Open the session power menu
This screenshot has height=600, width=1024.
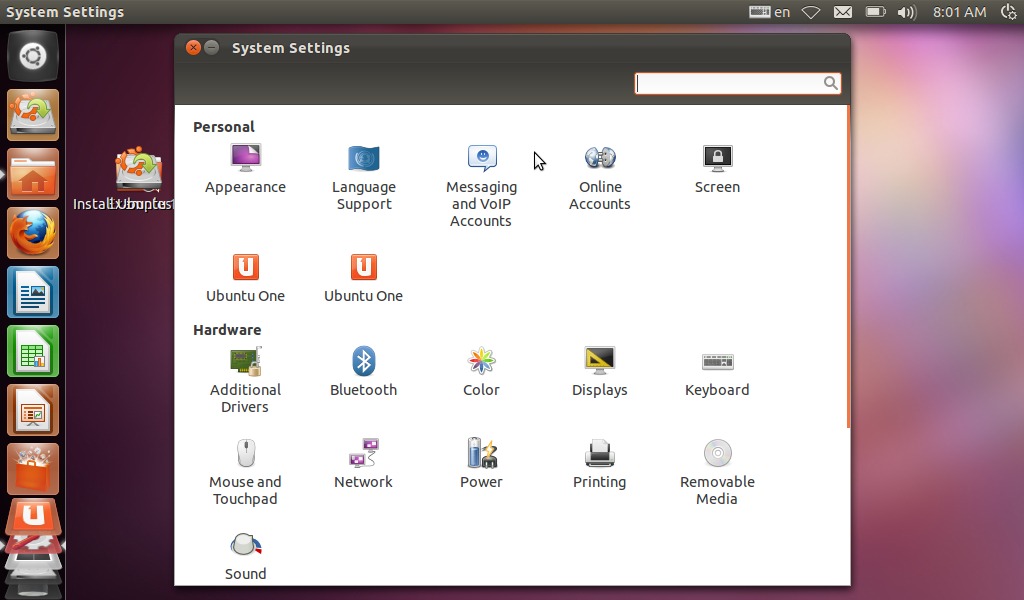tap(1010, 12)
